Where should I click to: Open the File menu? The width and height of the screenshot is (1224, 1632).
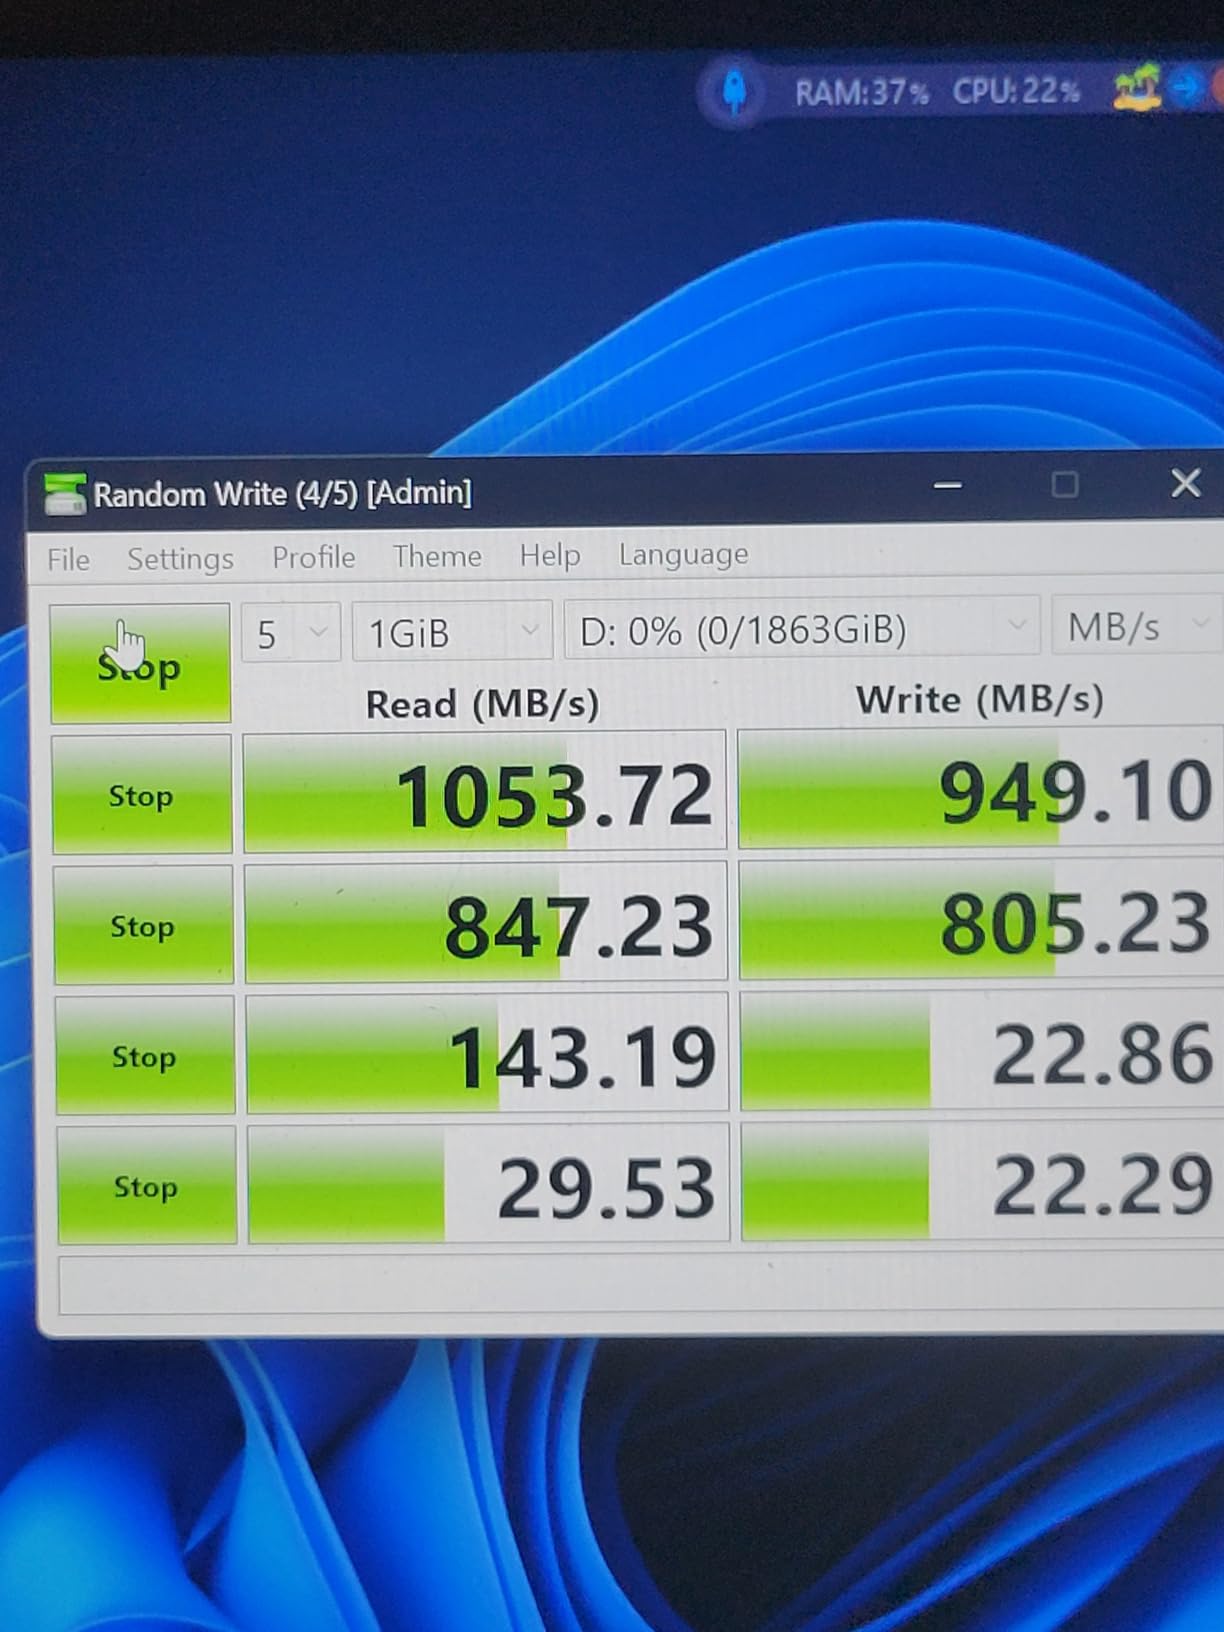coord(68,559)
